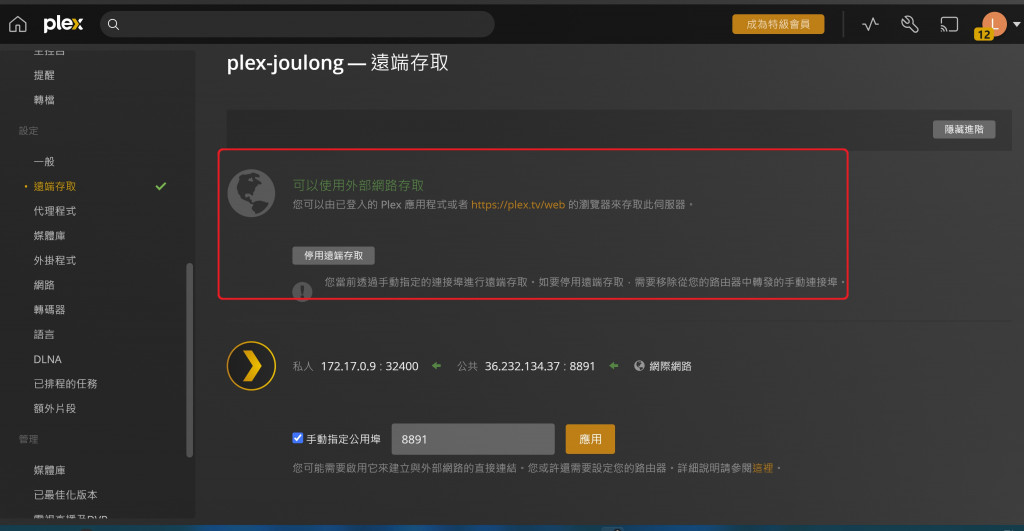Click the globe icon for remote access status
Viewport: 1024px width, 531px height.
tap(251, 193)
